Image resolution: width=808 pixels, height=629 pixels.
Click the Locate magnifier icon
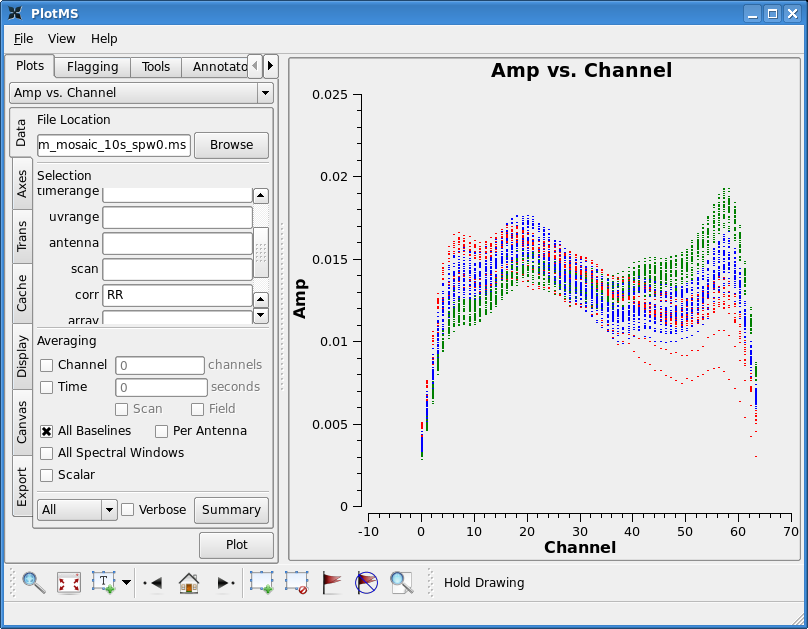tap(401, 583)
